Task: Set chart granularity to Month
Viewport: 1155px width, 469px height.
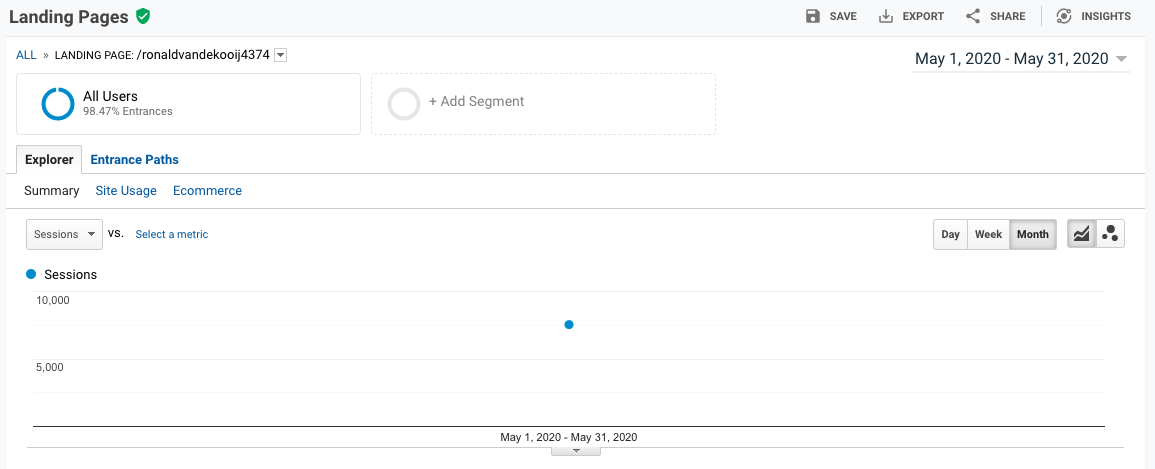Action: tap(1032, 234)
